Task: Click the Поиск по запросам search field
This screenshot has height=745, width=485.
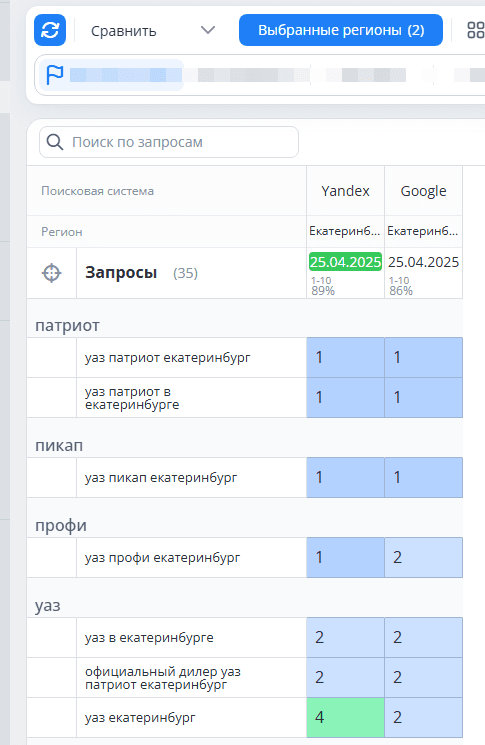Action: point(169,142)
